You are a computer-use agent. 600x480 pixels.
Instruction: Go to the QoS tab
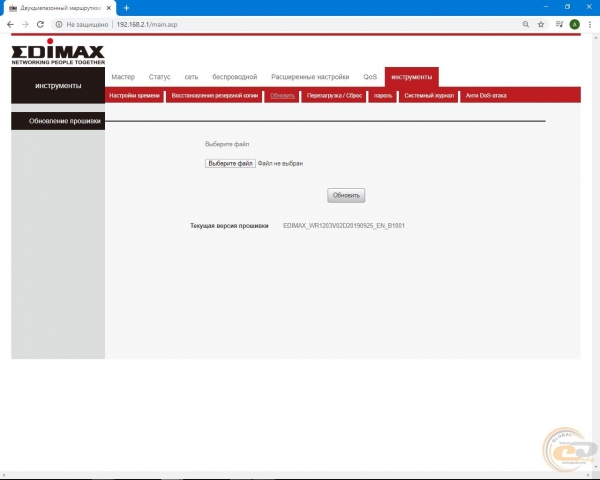tap(370, 77)
